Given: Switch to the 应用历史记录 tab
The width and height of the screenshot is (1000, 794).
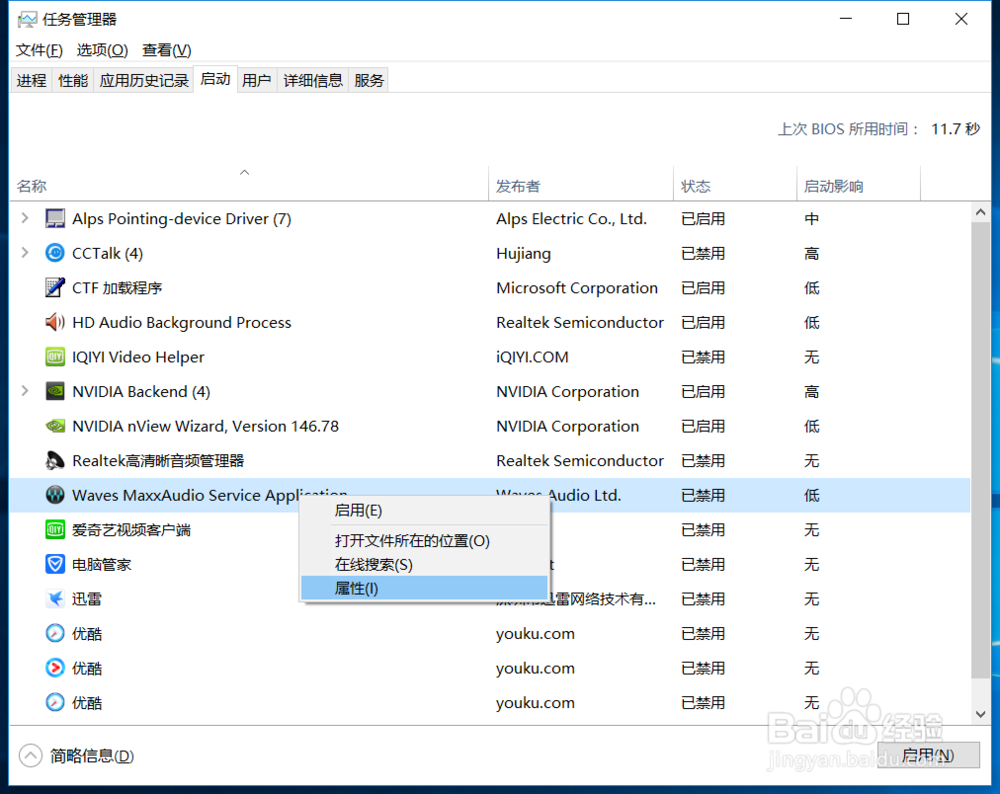Looking at the screenshot, I should [144, 80].
